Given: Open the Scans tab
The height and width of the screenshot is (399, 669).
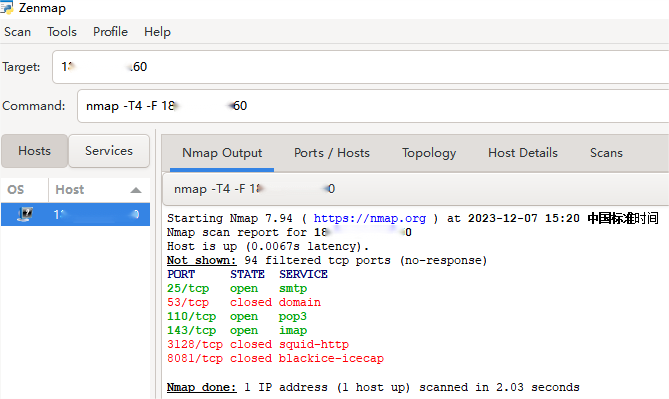Looking at the screenshot, I should 606,153.
